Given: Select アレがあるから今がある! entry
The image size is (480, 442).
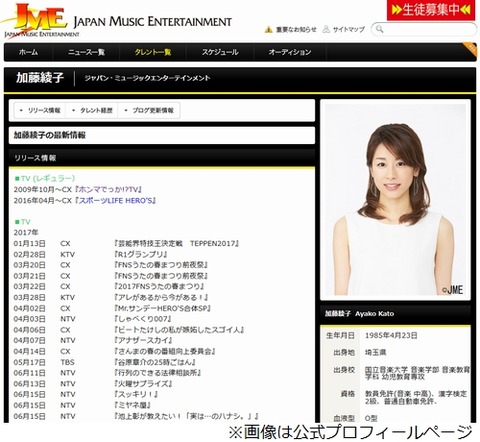Looking at the screenshot, I should tap(161, 297).
